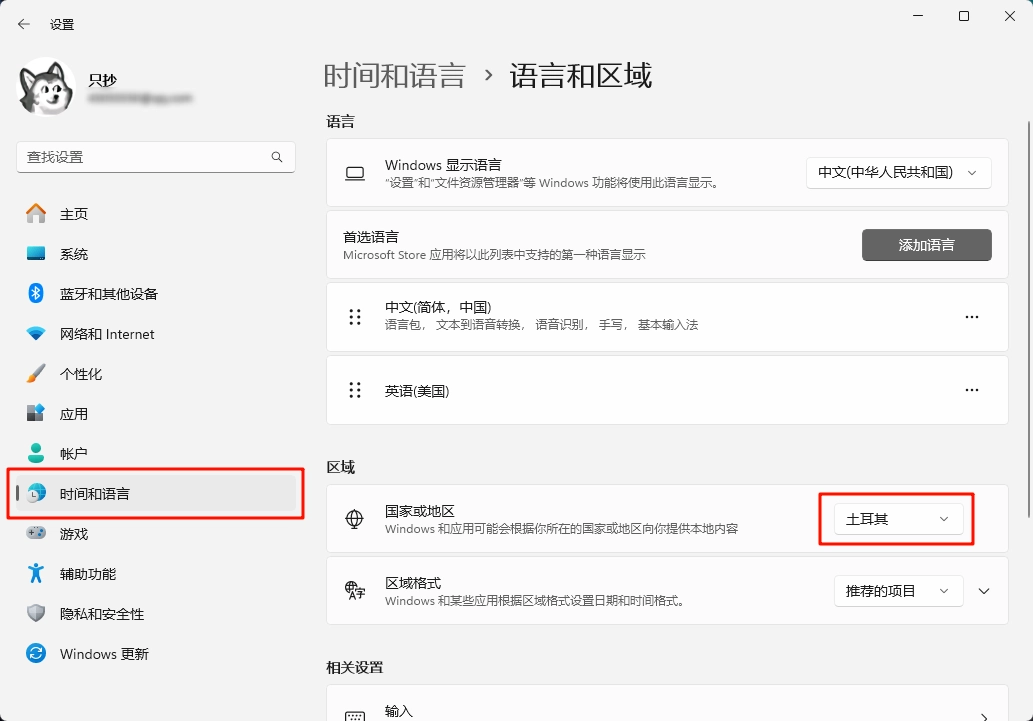The height and width of the screenshot is (721, 1033).
Task: Click drag handle dots beside 中文(简体，中国)
Action: click(x=354, y=317)
